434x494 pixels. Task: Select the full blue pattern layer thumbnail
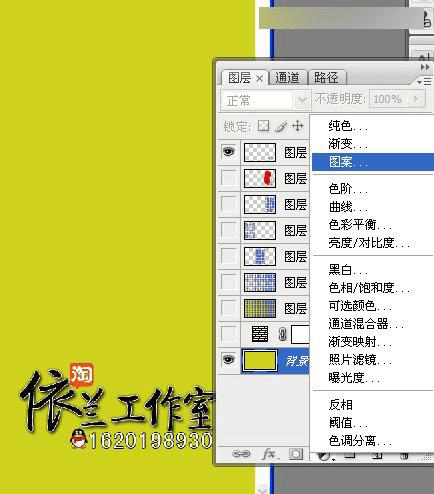[x=260, y=282]
